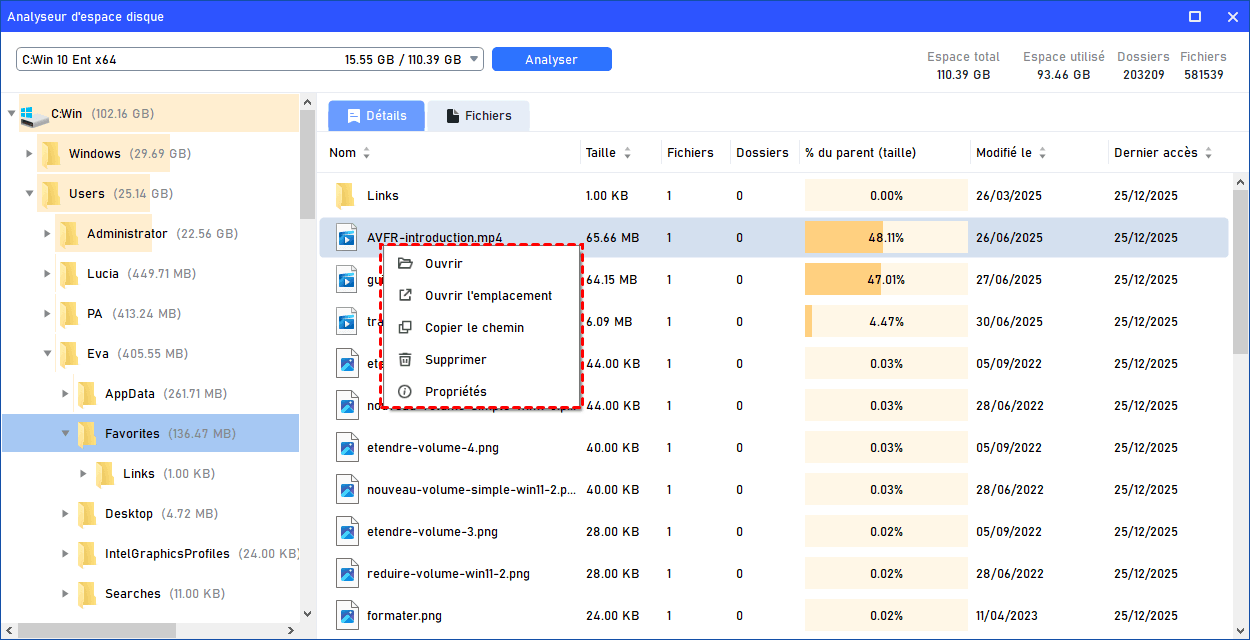Expand the Administrator folder node

point(48,234)
